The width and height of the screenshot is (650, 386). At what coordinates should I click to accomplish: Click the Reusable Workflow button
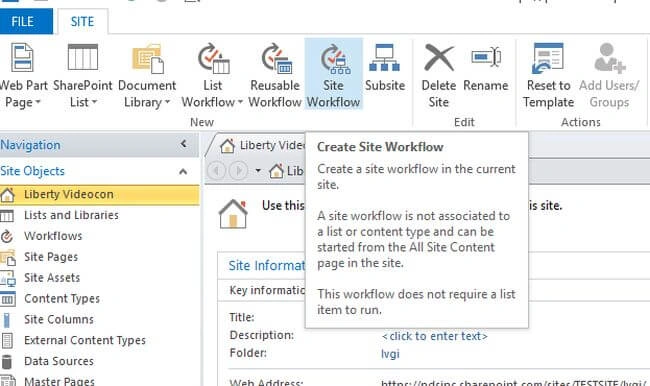pos(275,76)
